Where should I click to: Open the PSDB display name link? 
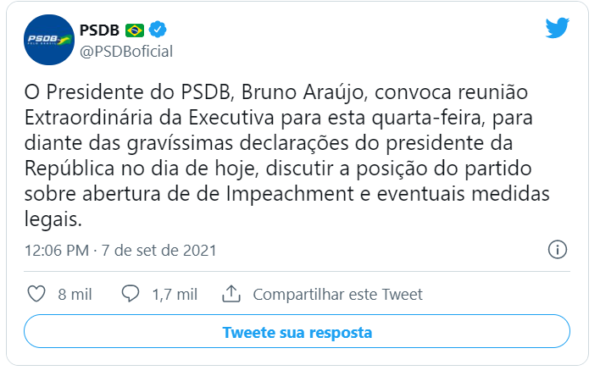[99, 30]
